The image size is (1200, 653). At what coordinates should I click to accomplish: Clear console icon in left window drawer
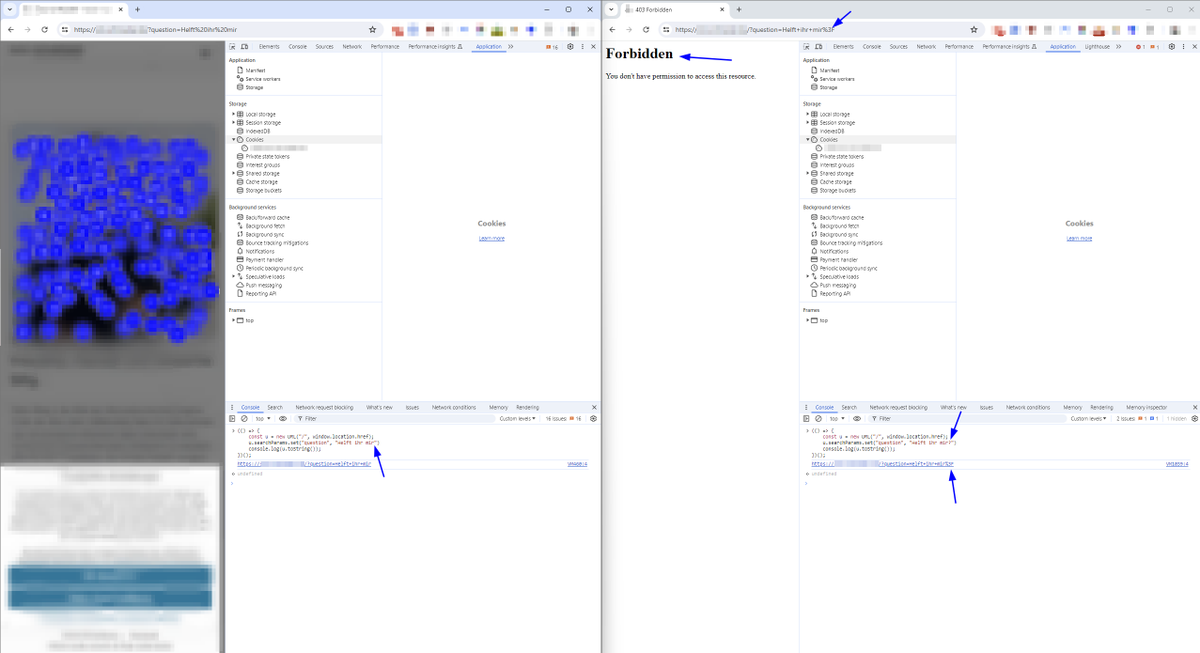click(x=243, y=419)
